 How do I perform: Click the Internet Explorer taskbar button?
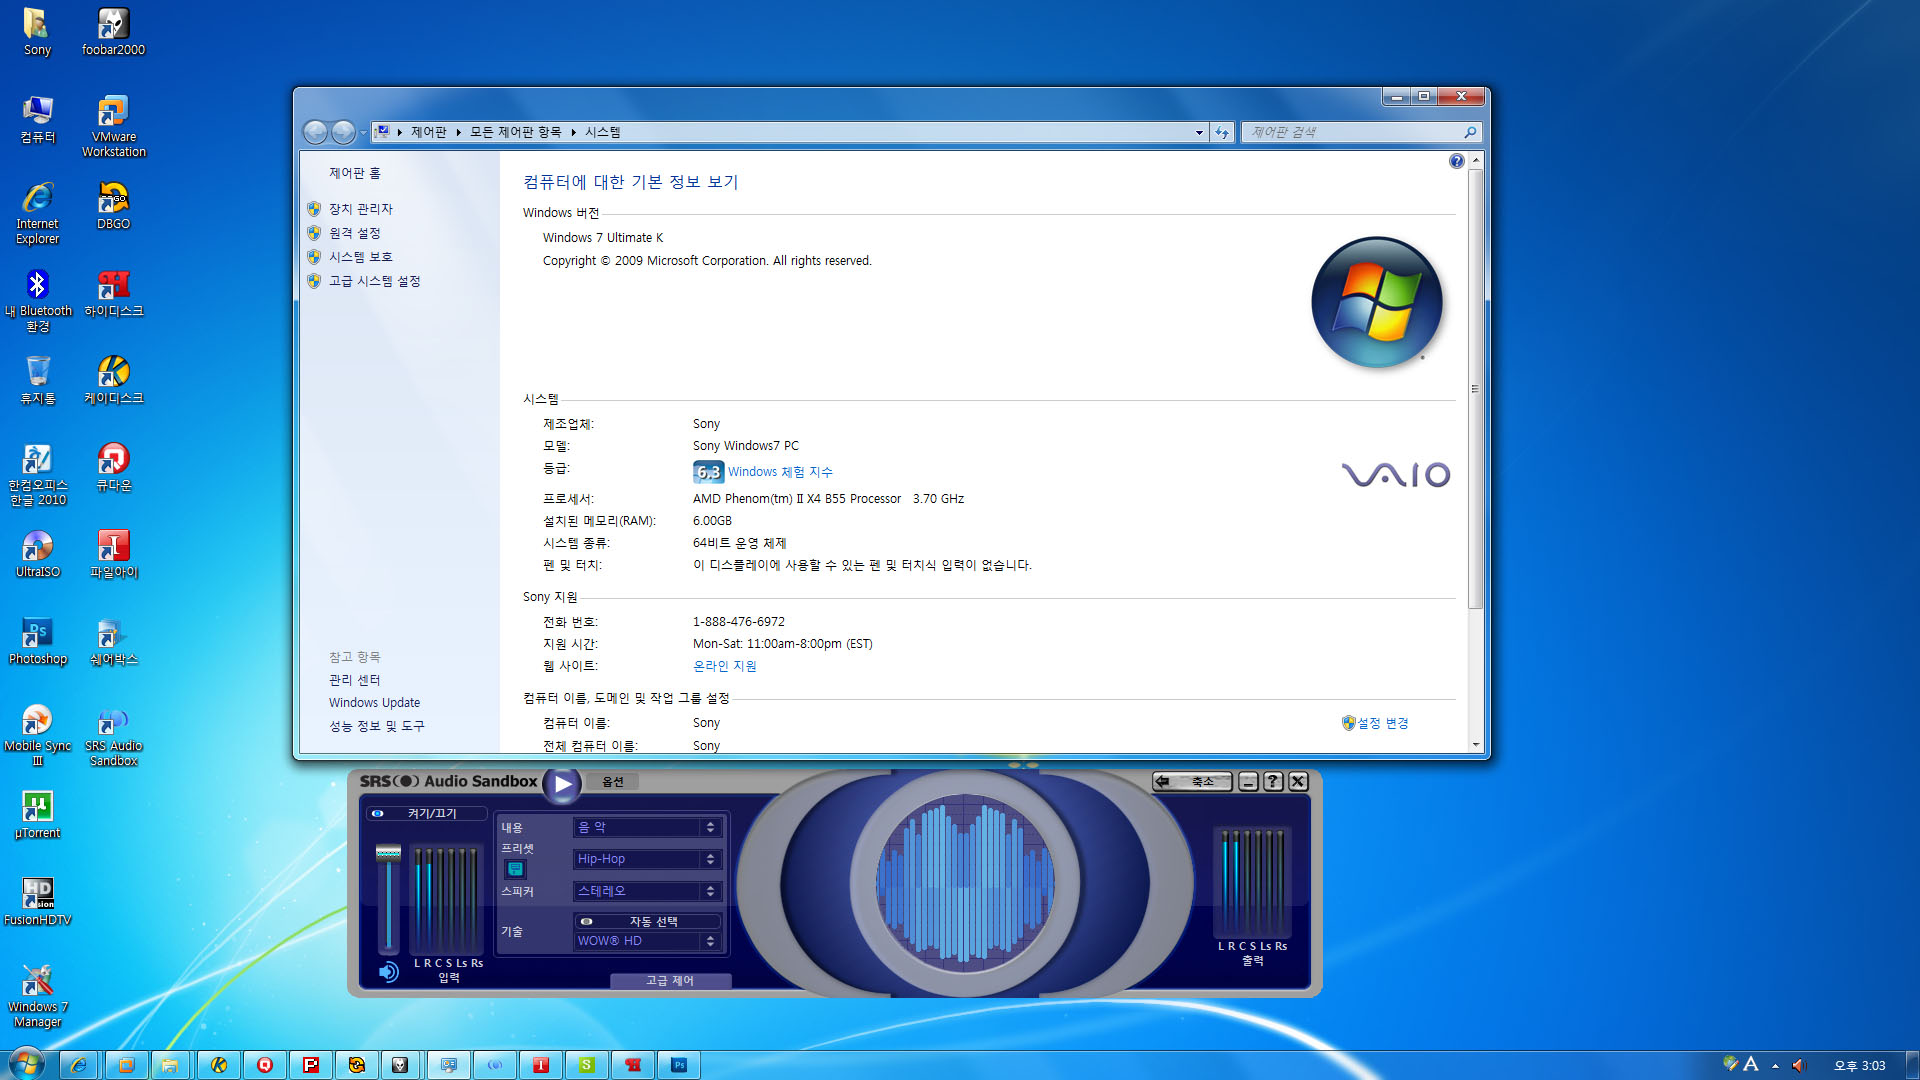[x=78, y=1065]
